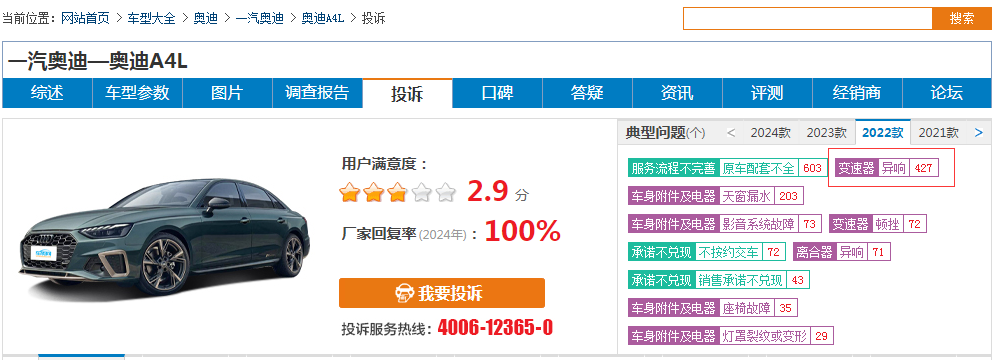Select the 调查报告 tab
Image resolution: width=1006 pixels, height=360 pixels.
[x=317, y=93]
